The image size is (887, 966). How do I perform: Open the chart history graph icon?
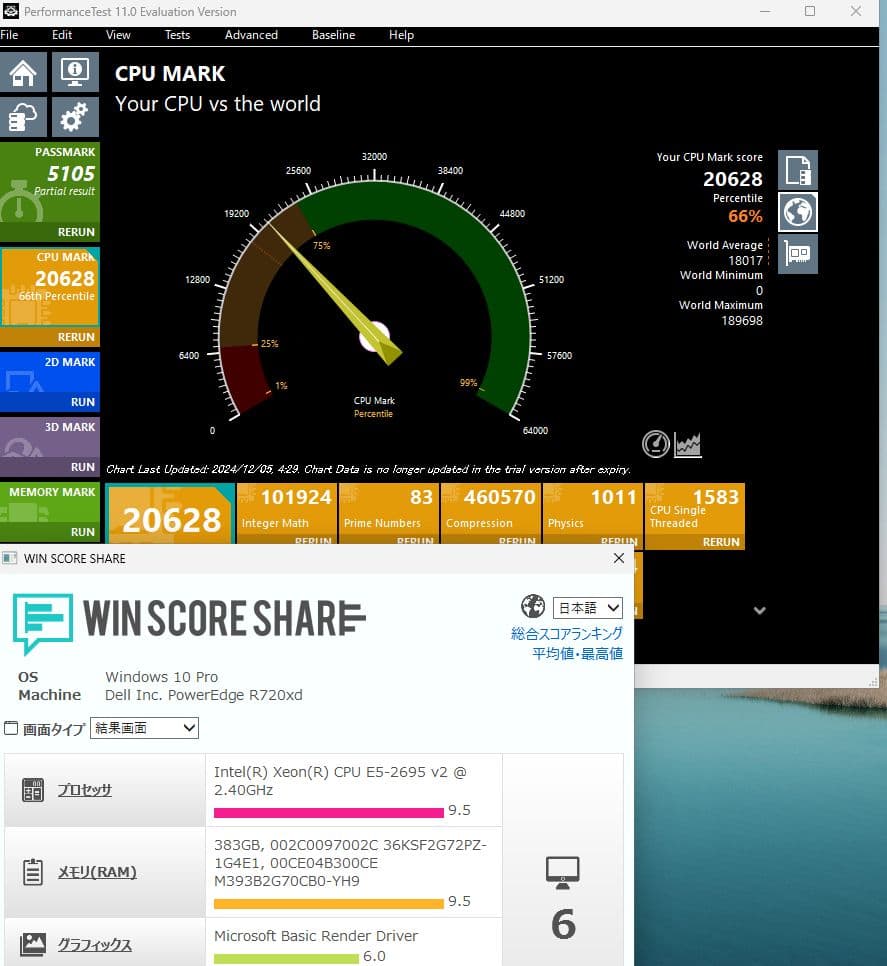[687, 444]
